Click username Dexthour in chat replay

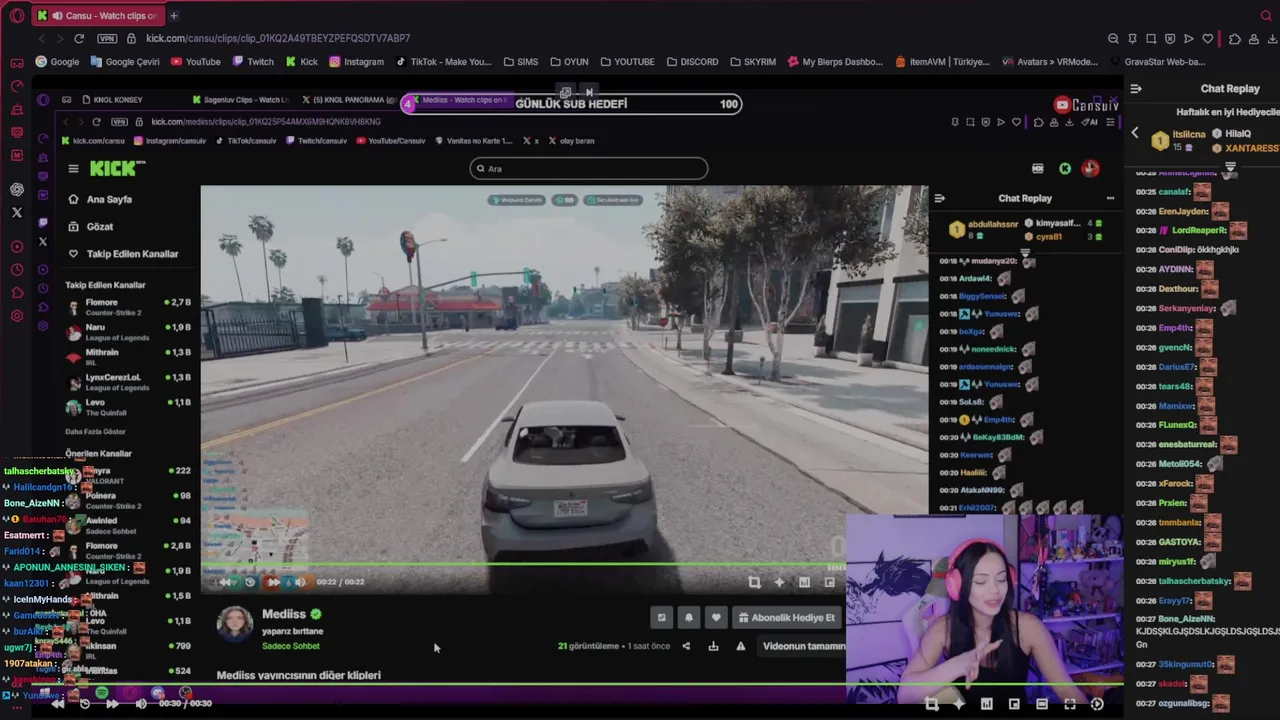(1178, 289)
